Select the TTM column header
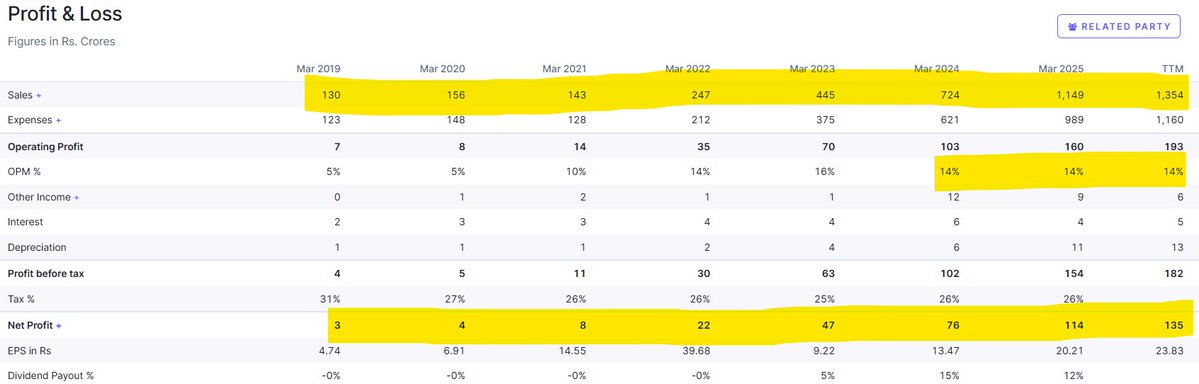The image size is (1199, 384). tap(1173, 69)
